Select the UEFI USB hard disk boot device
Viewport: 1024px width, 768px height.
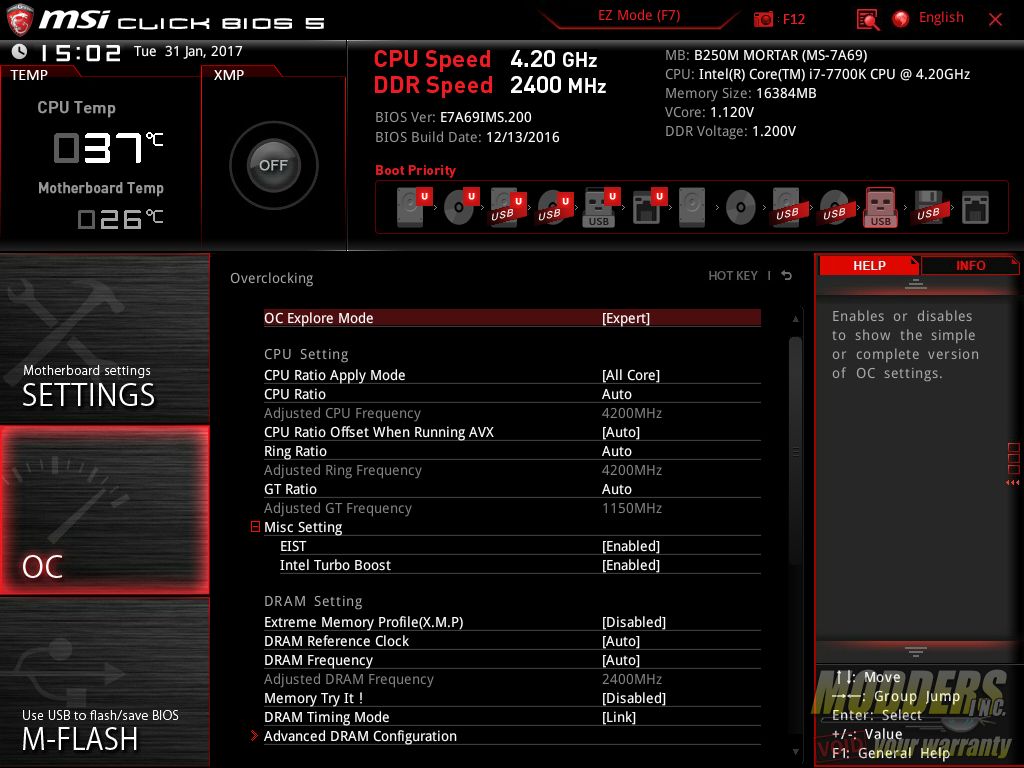[x=508, y=208]
